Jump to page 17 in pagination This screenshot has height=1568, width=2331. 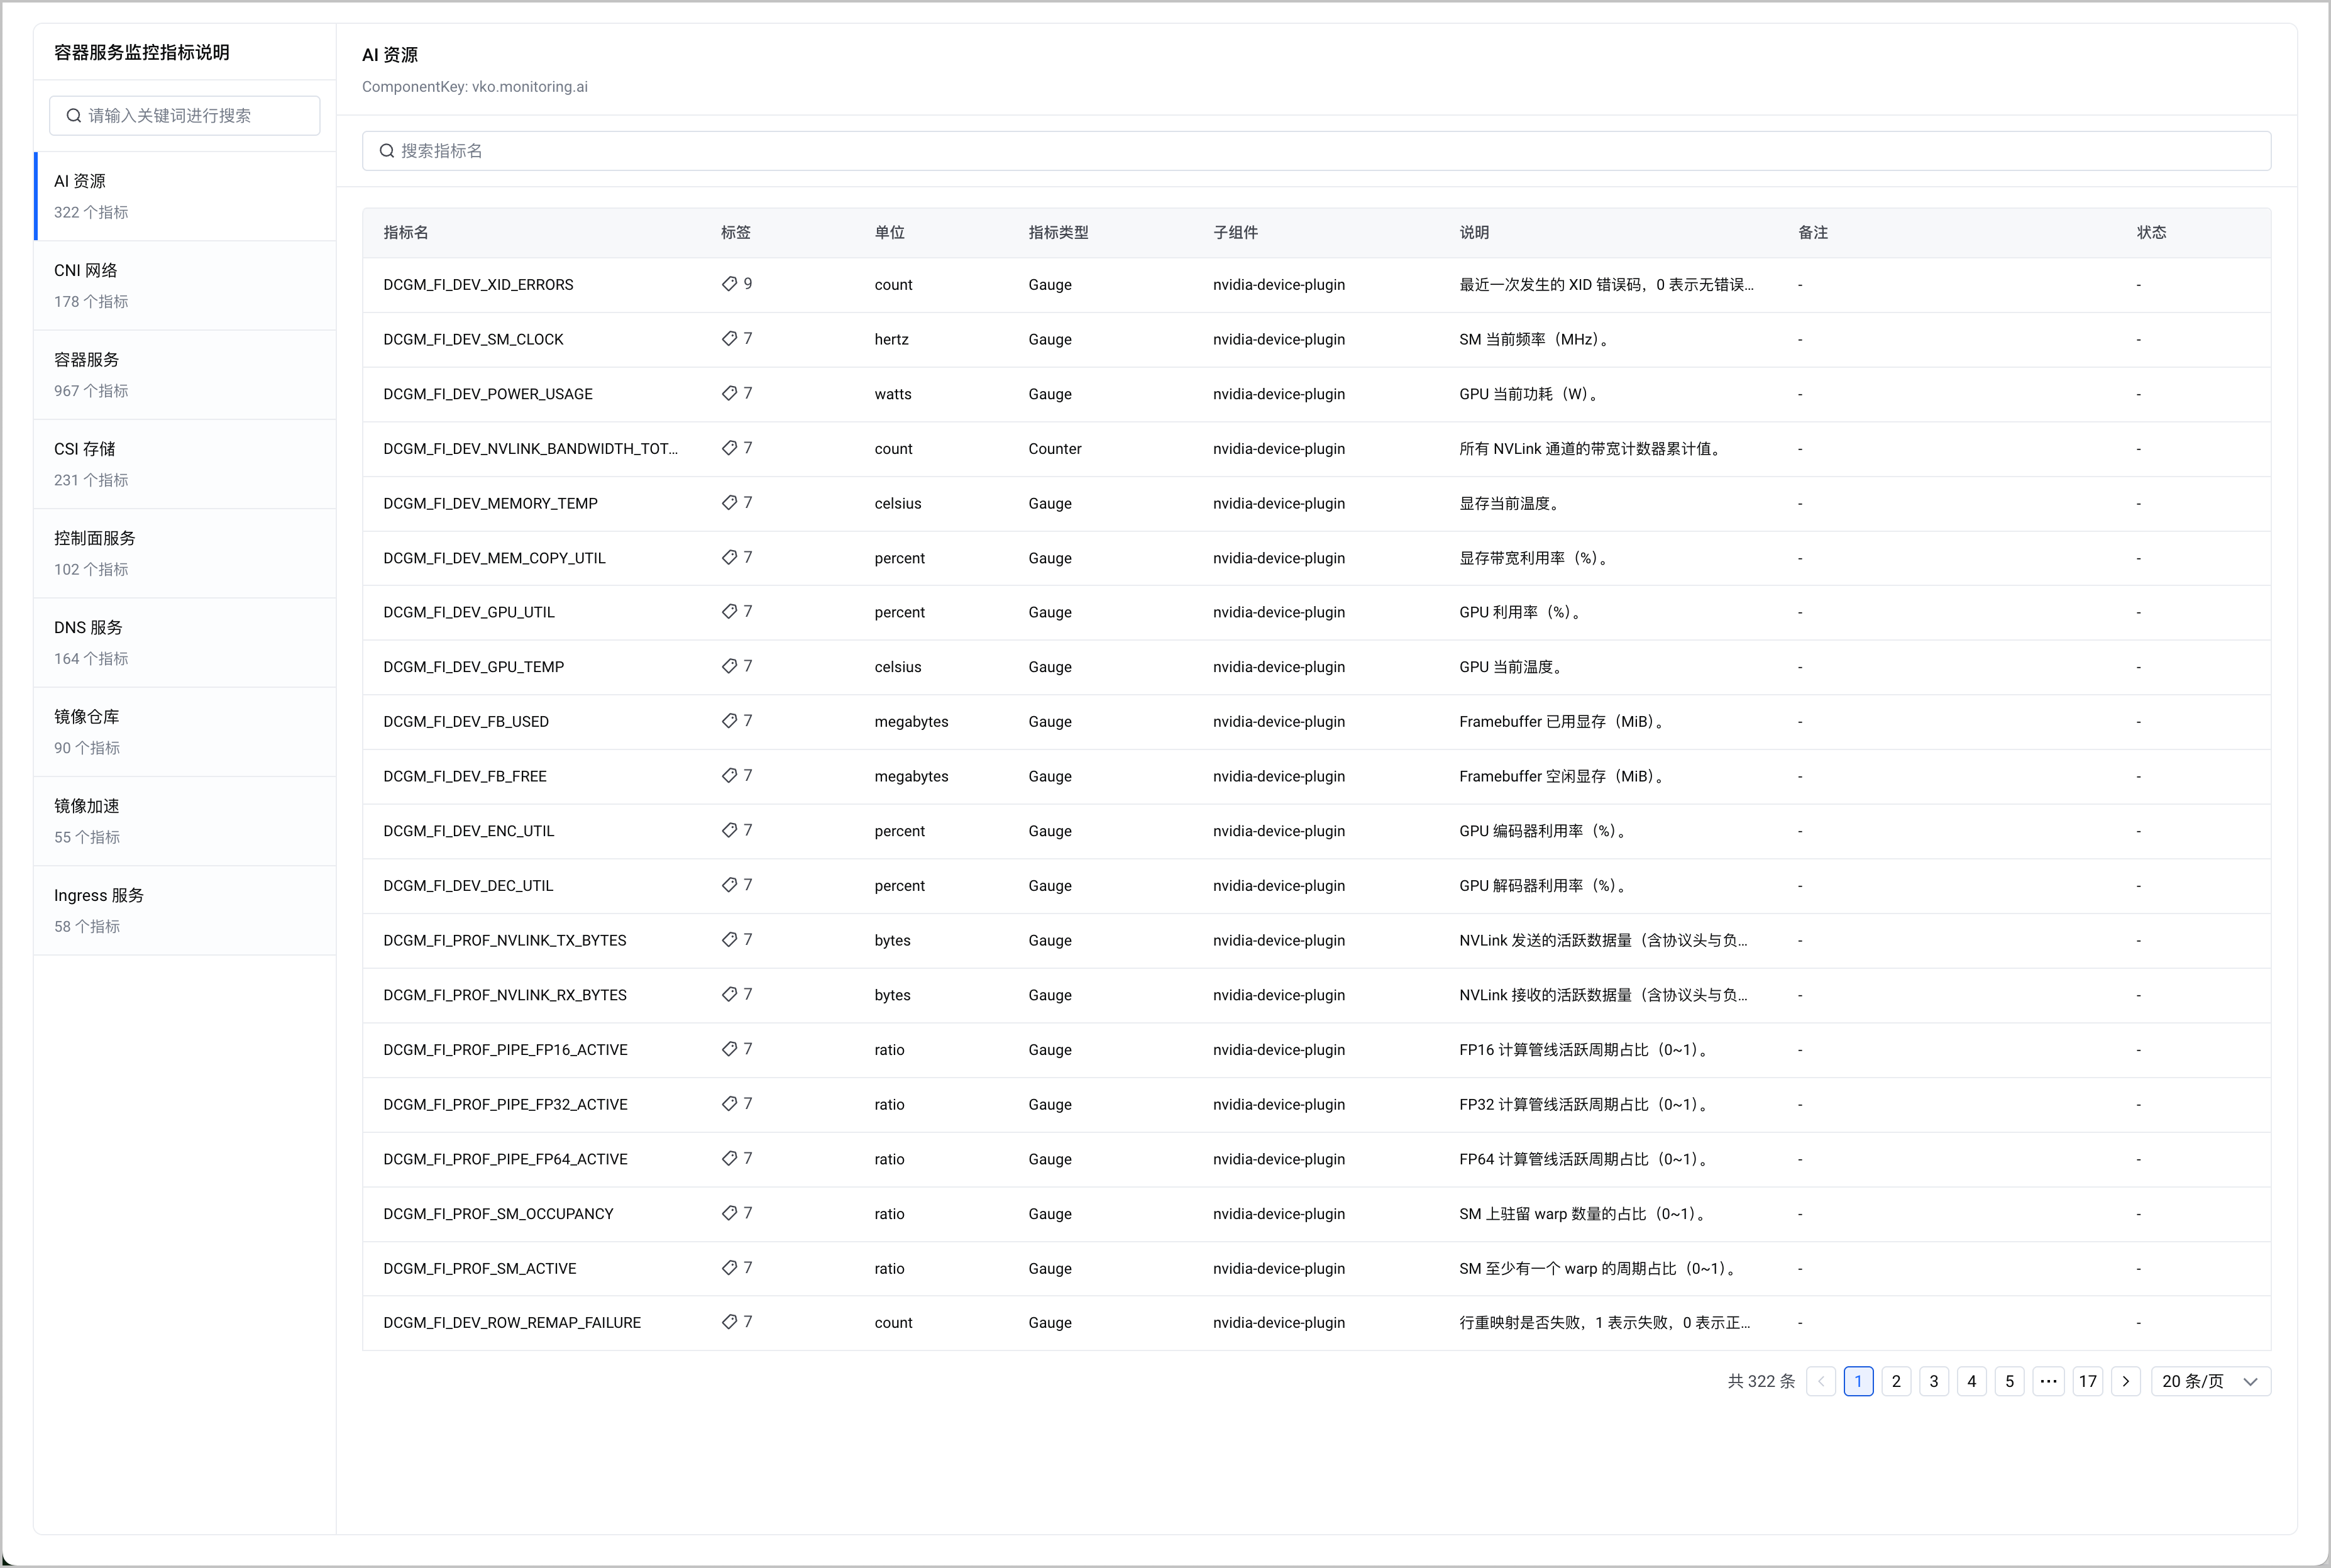pyautogui.click(x=2087, y=1381)
